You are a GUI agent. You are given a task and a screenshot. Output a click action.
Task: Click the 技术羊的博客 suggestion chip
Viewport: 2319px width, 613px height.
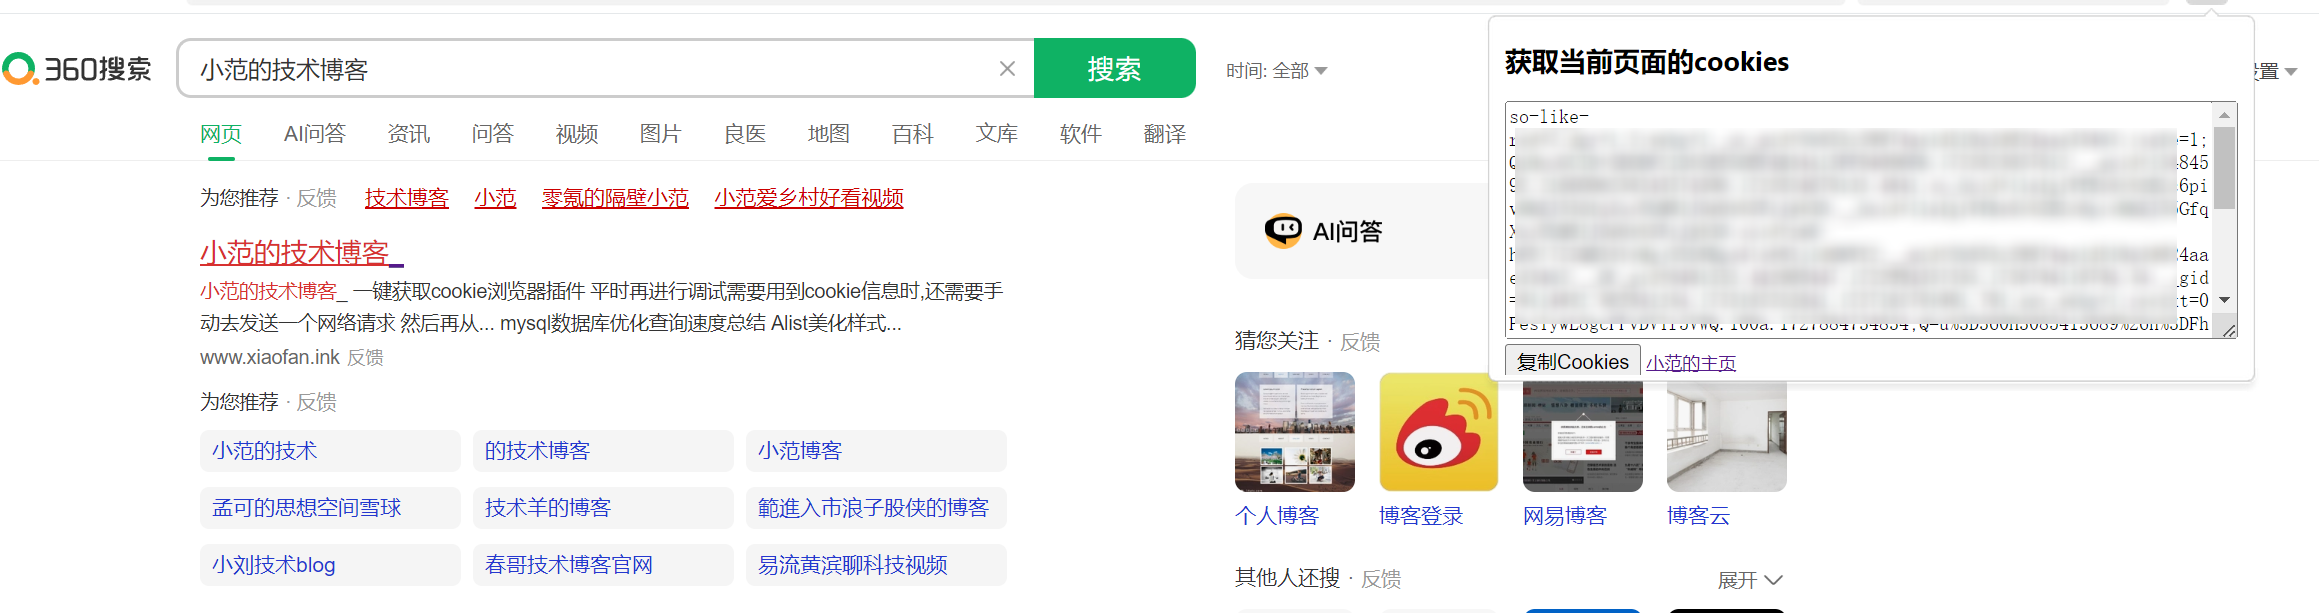pos(603,508)
